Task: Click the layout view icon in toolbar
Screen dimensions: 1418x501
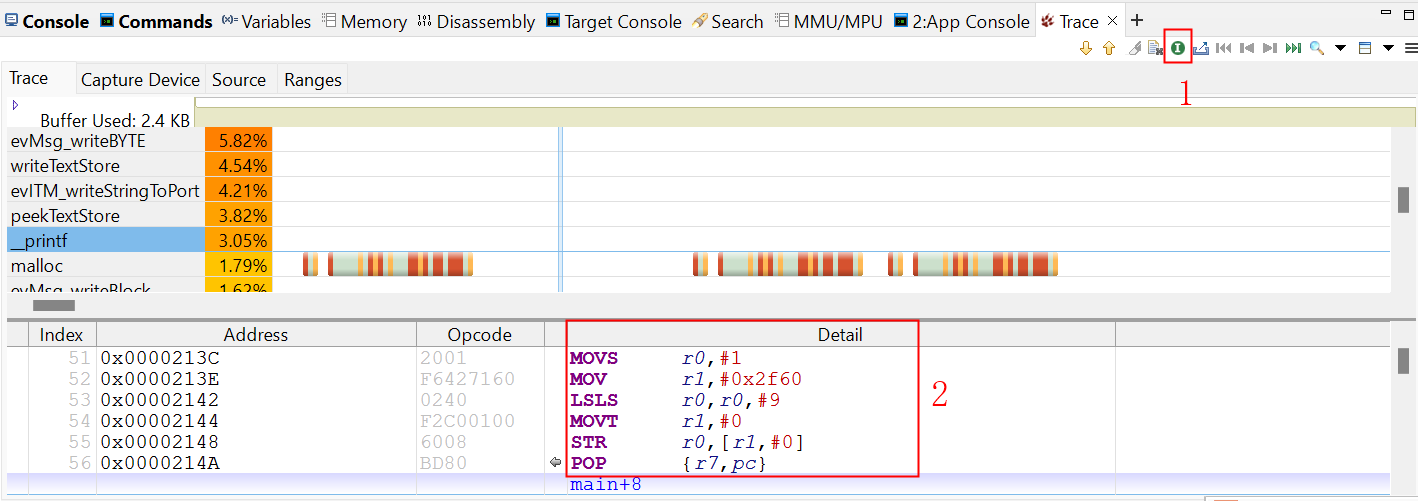Action: pyautogui.click(x=1365, y=48)
